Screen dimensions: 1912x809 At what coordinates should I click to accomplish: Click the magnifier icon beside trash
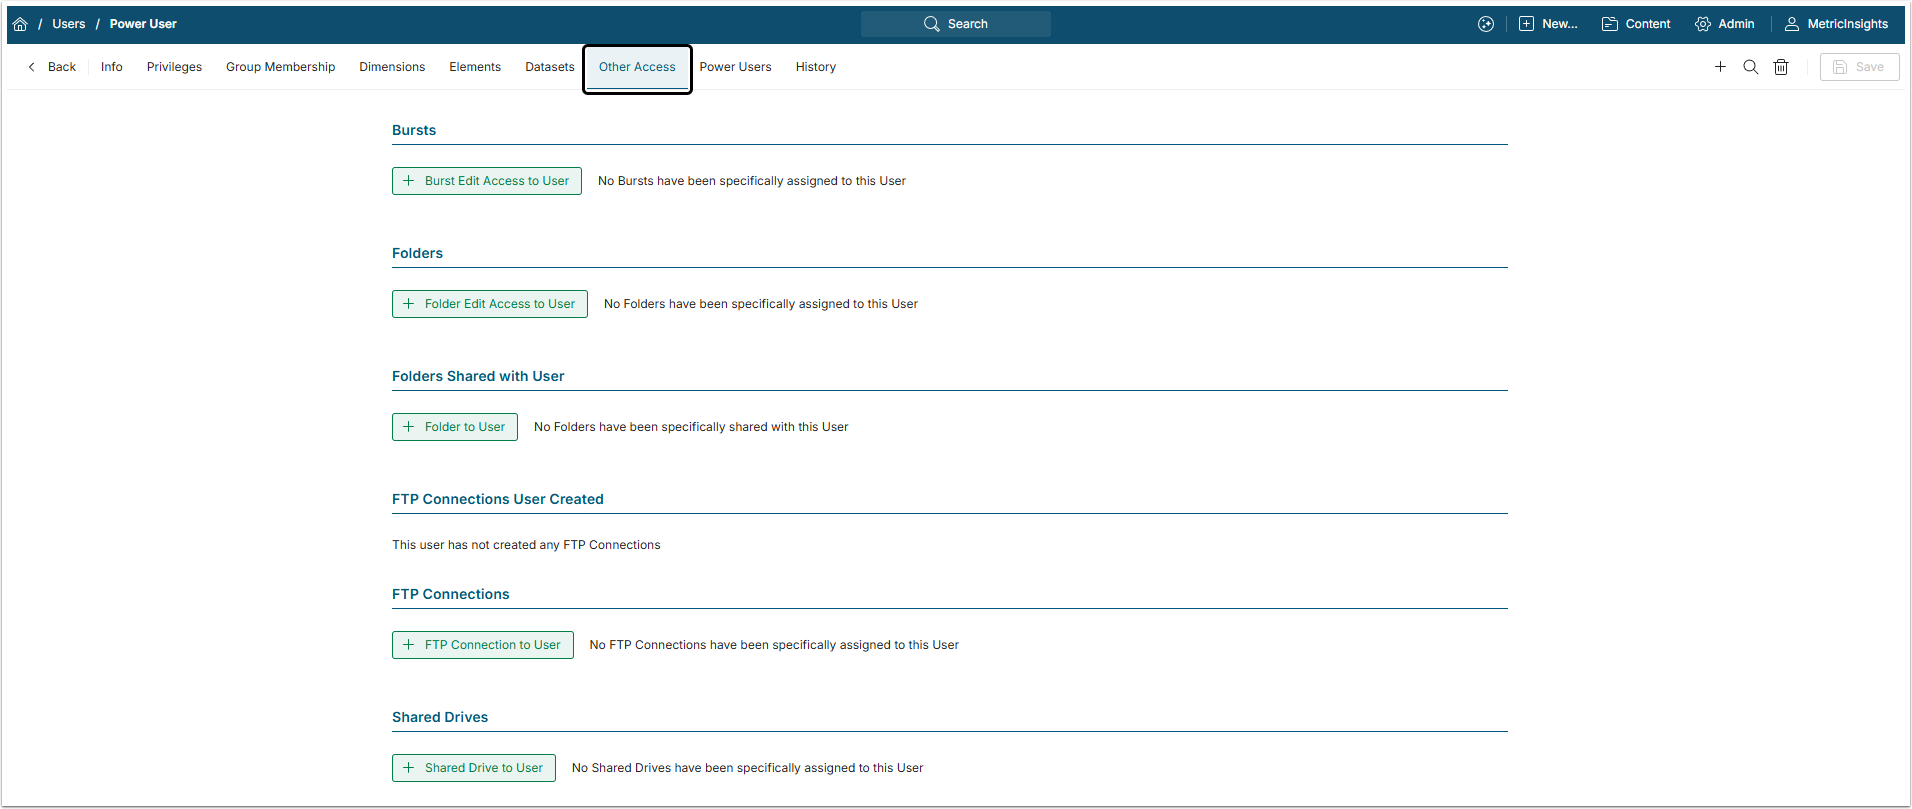[1750, 67]
